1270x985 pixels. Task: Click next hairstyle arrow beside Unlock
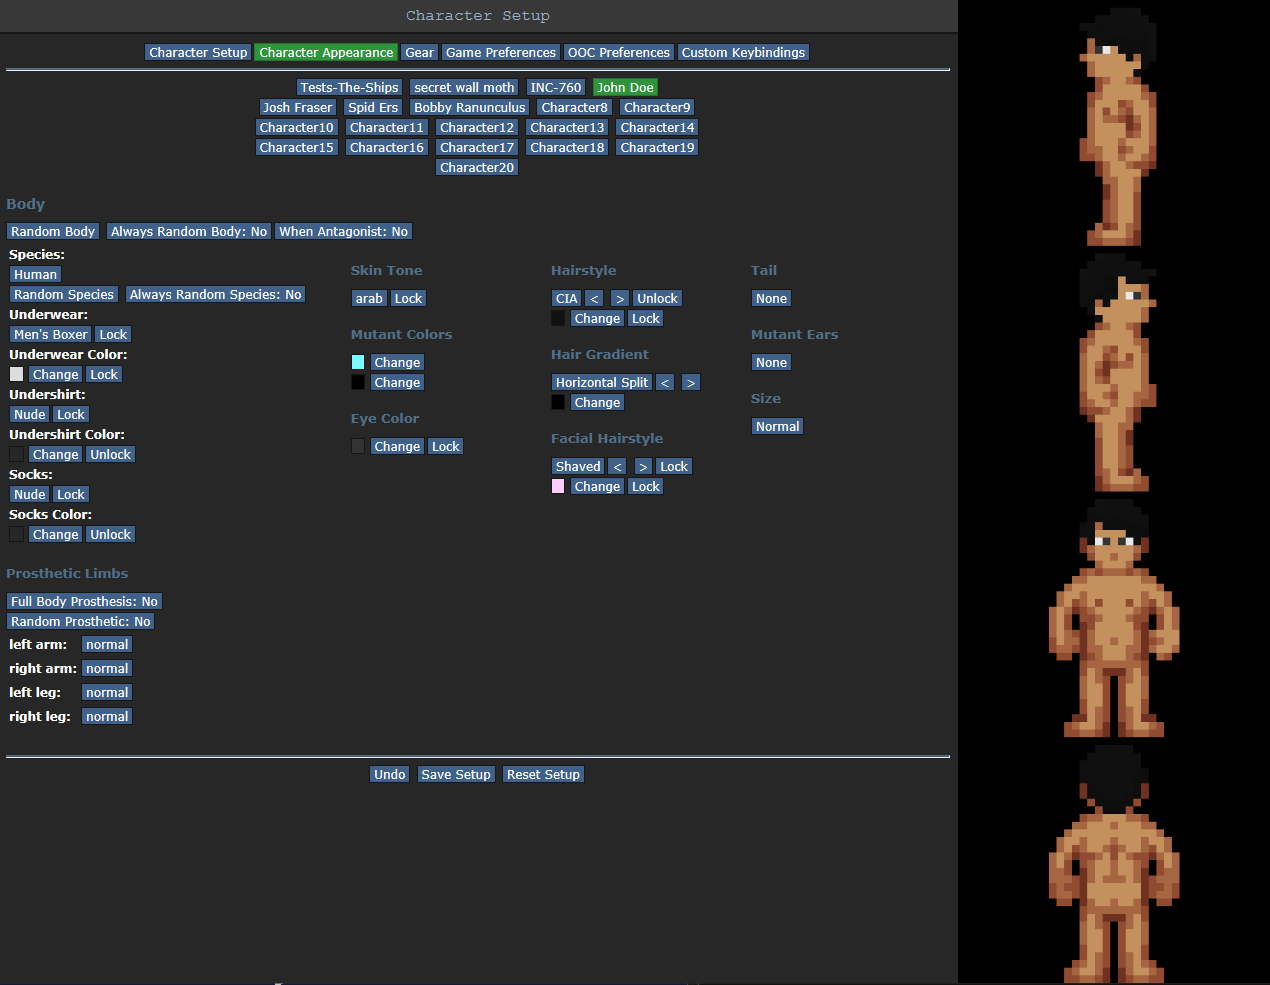coord(619,299)
